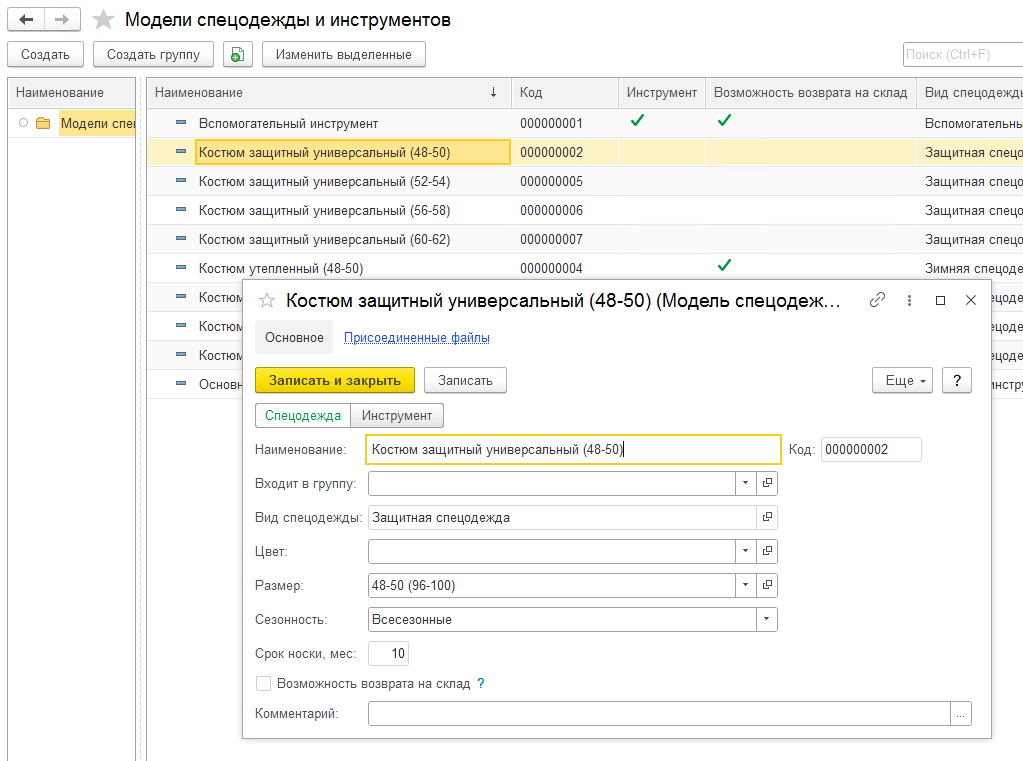
Task: Enable the return to warehouse checkbox
Action: click(264, 684)
